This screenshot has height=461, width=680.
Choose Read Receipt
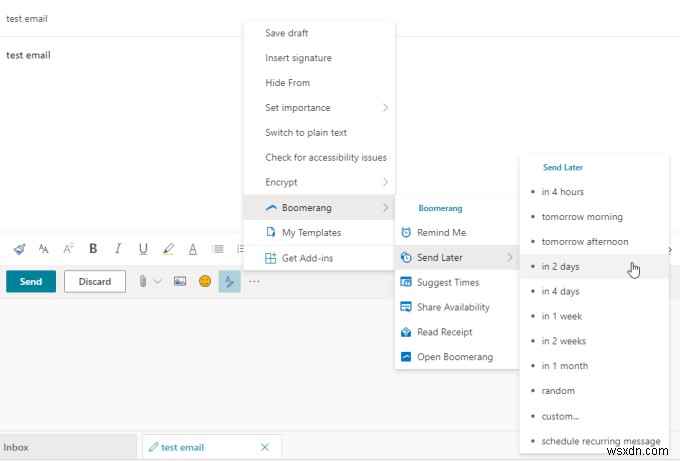coord(457,332)
